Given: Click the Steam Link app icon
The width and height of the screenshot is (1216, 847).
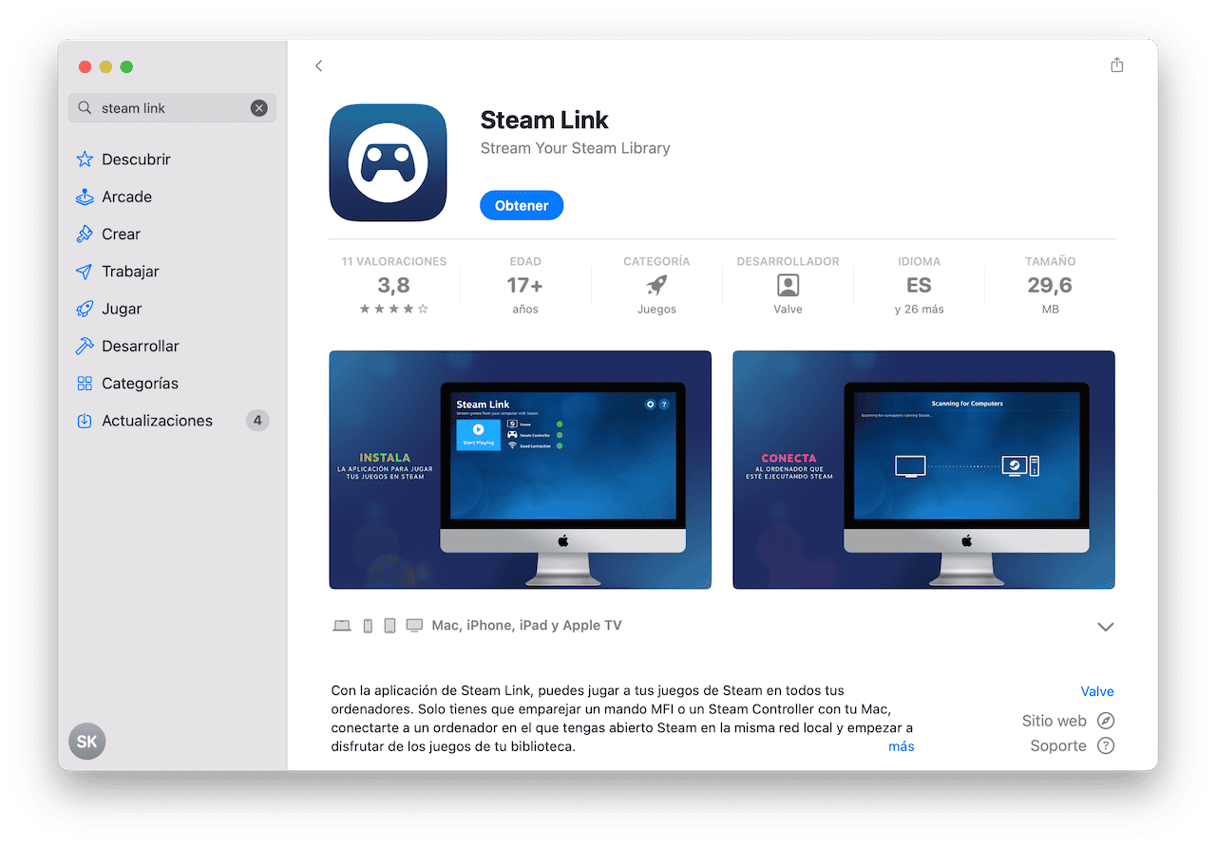Looking at the screenshot, I should [x=388, y=162].
